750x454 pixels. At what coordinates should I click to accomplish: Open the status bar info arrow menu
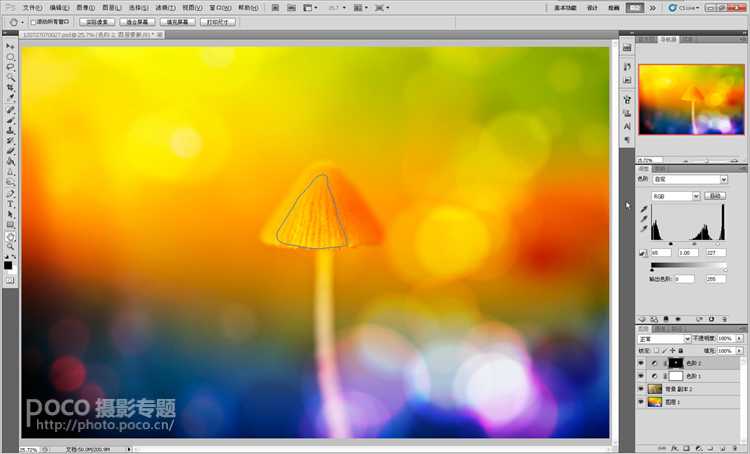(x=129, y=449)
